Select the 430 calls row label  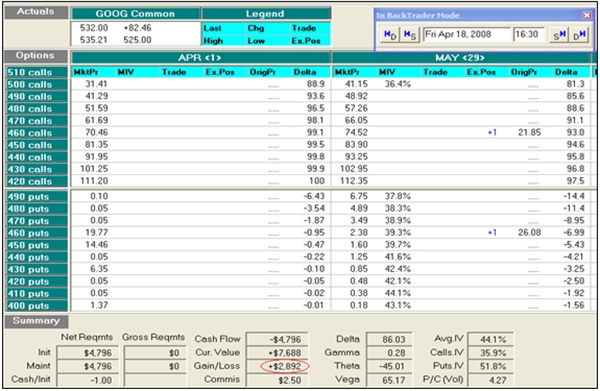tap(36, 169)
